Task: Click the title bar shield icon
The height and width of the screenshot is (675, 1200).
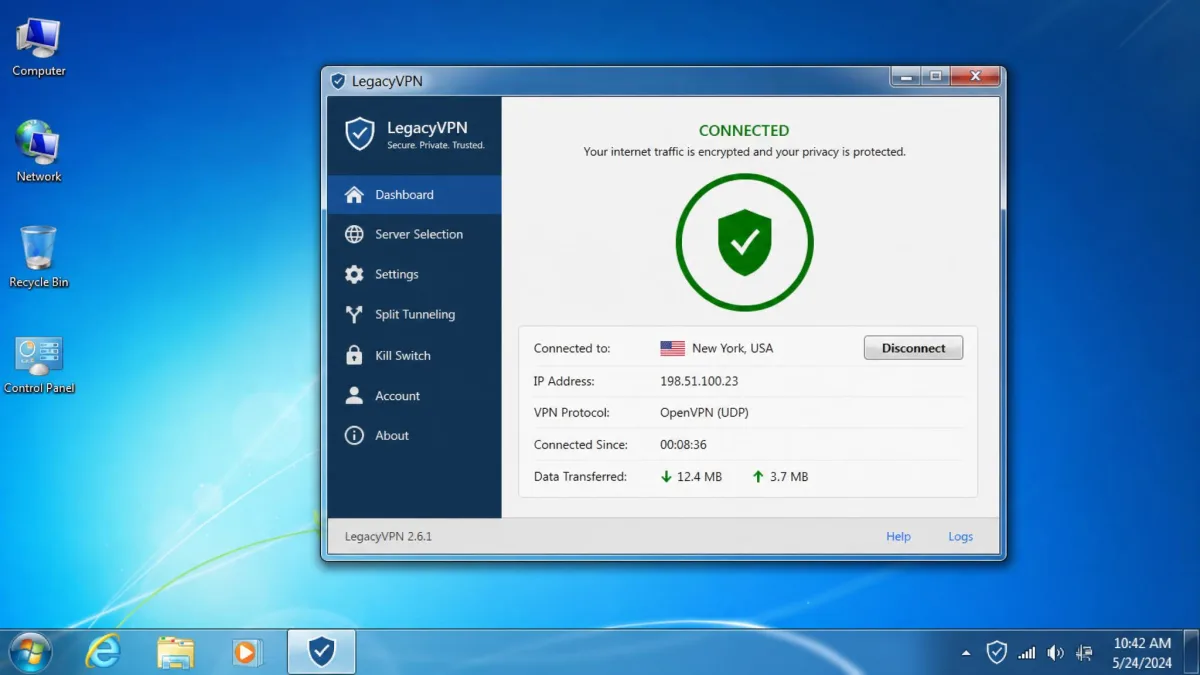Action: tap(338, 81)
